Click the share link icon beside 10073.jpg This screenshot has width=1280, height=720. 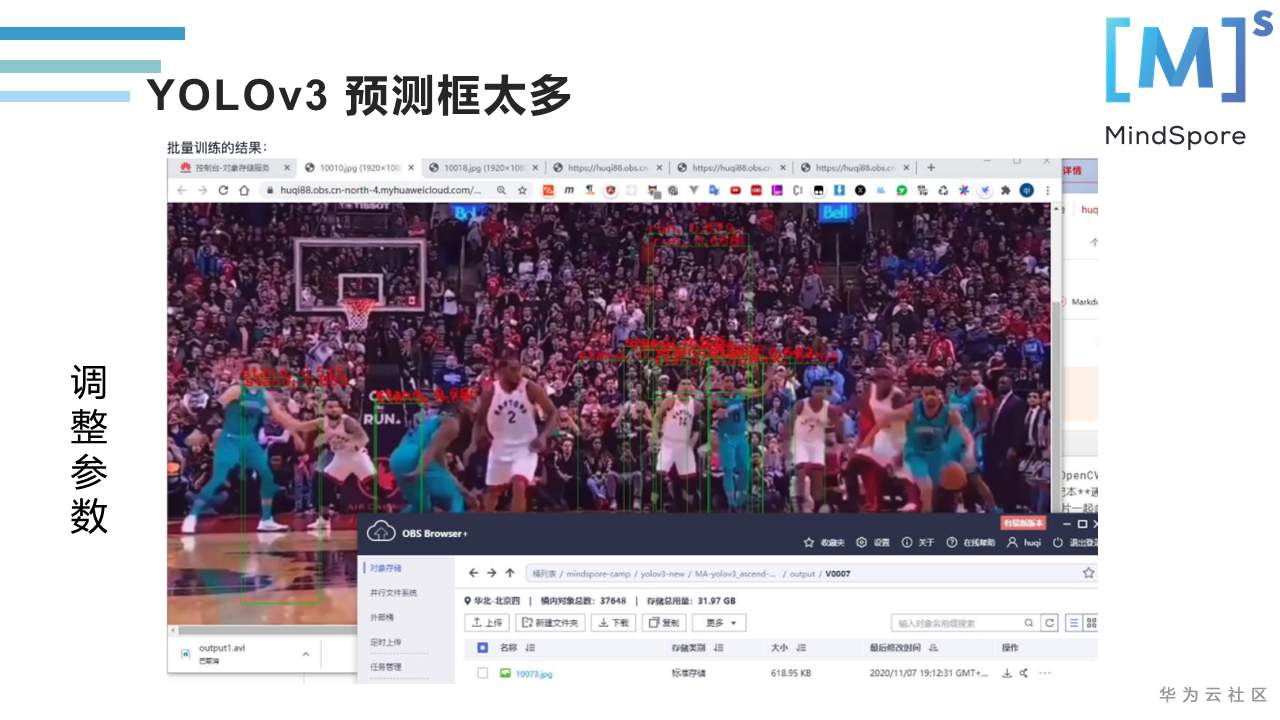(x=1021, y=672)
